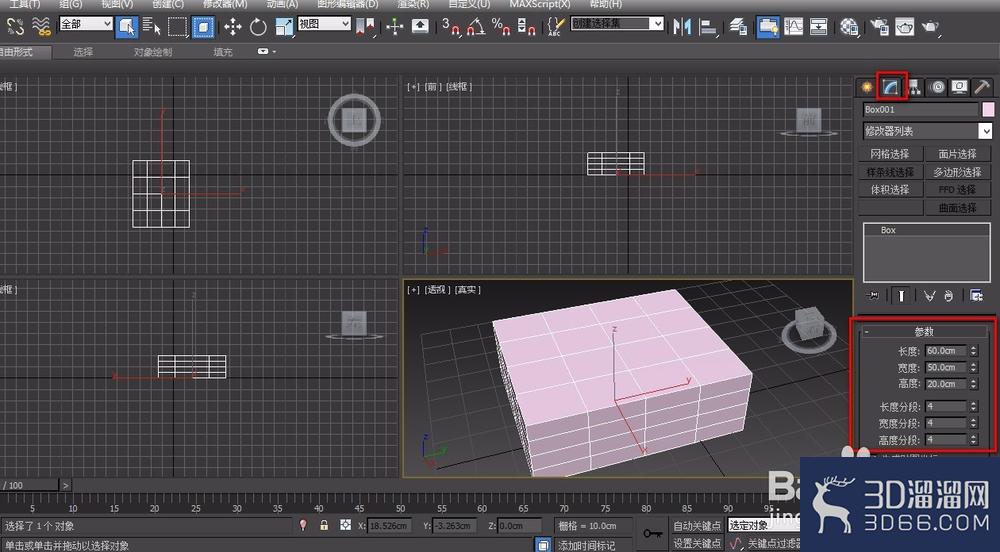Viewport: 1000px width, 552px height.
Task: Click the 网格选择 modifier button
Action: [x=890, y=154]
